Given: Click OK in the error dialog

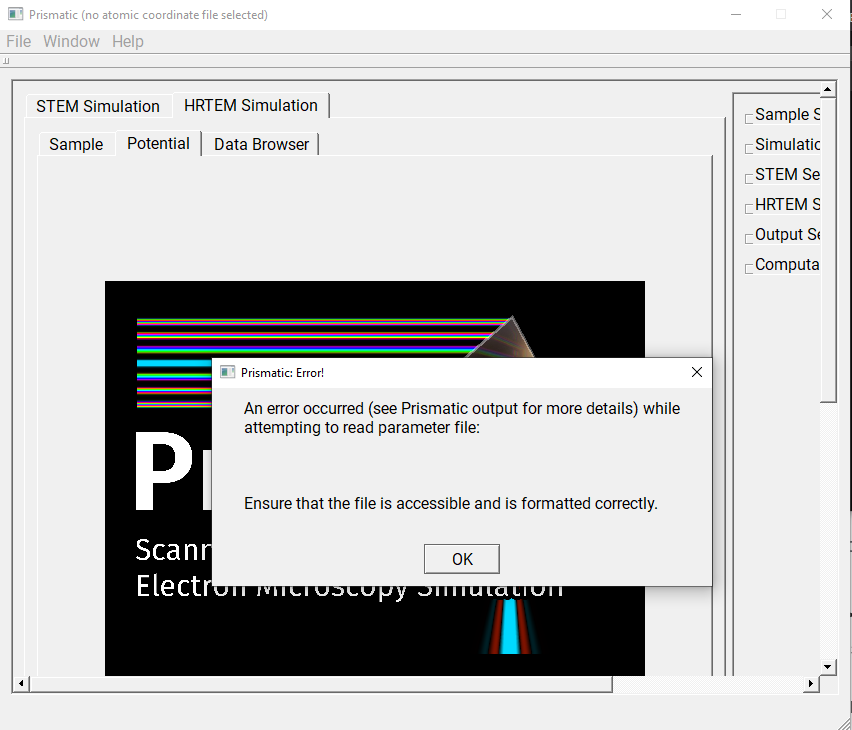Looking at the screenshot, I should (x=461, y=559).
